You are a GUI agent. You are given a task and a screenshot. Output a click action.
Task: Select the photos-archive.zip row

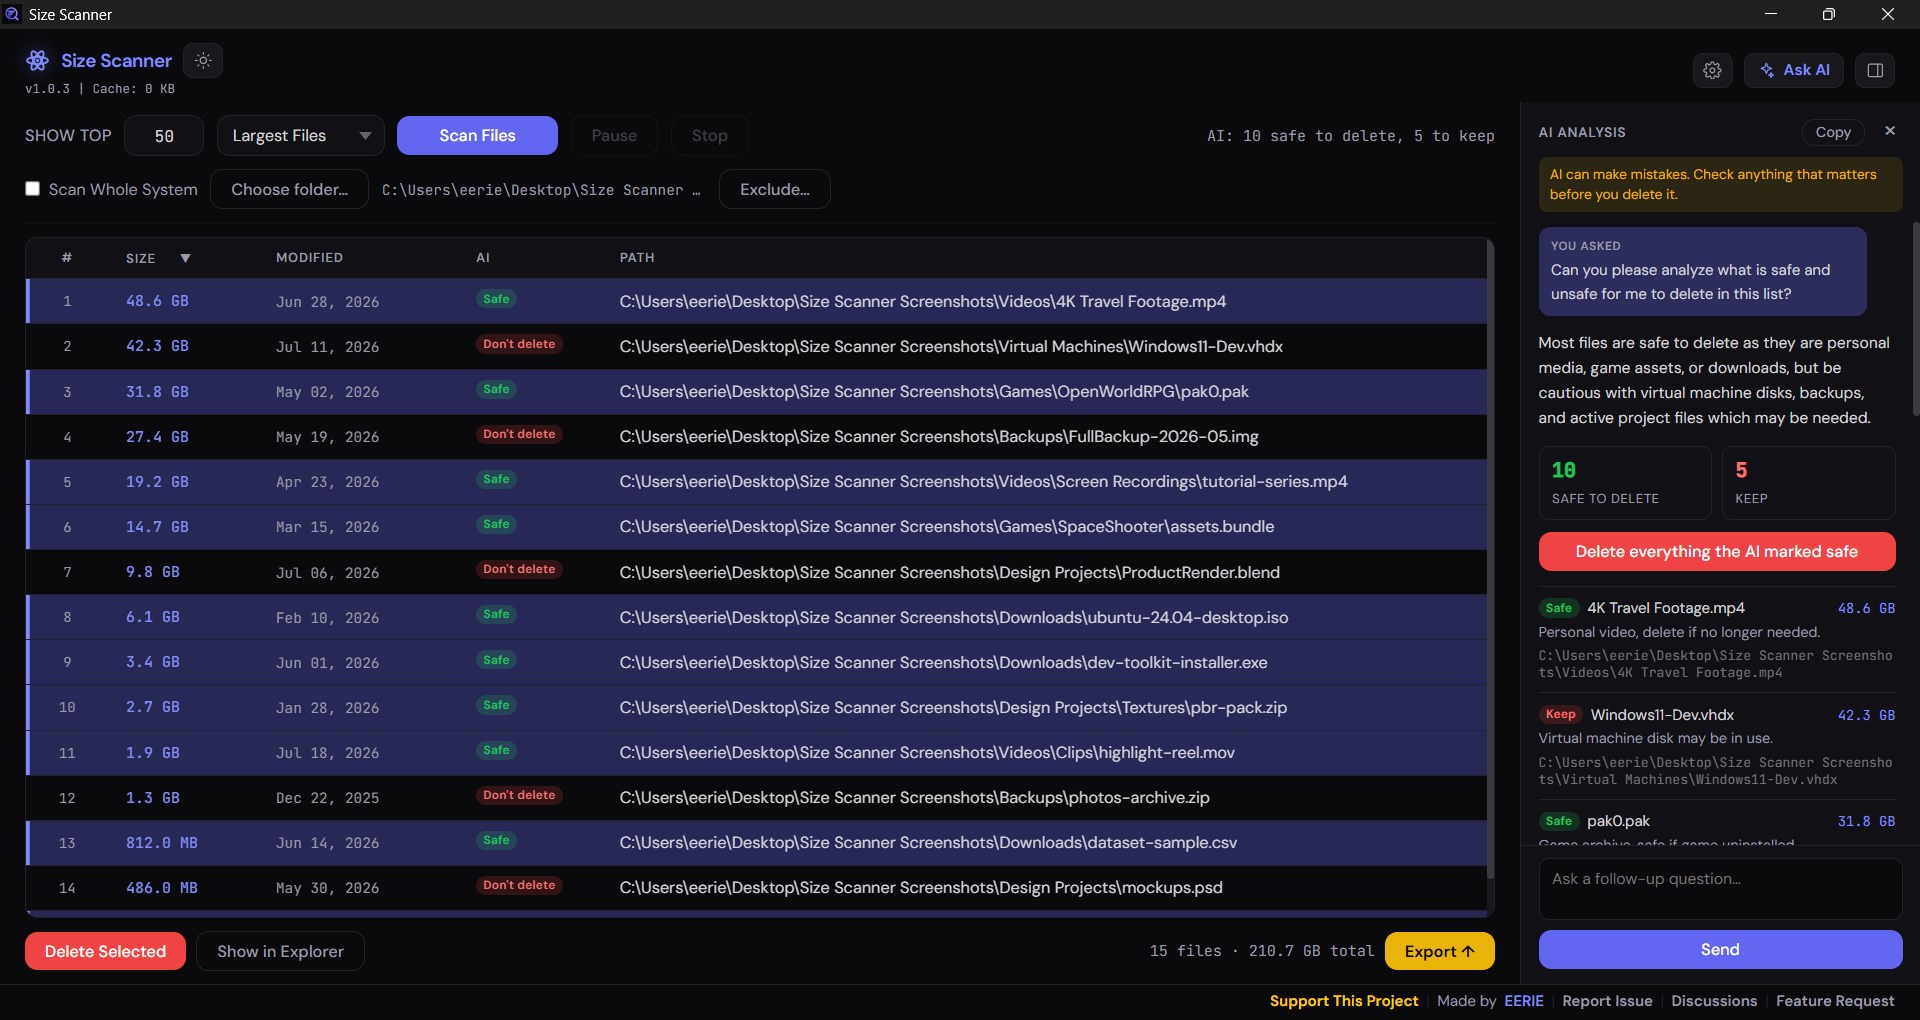click(x=756, y=798)
